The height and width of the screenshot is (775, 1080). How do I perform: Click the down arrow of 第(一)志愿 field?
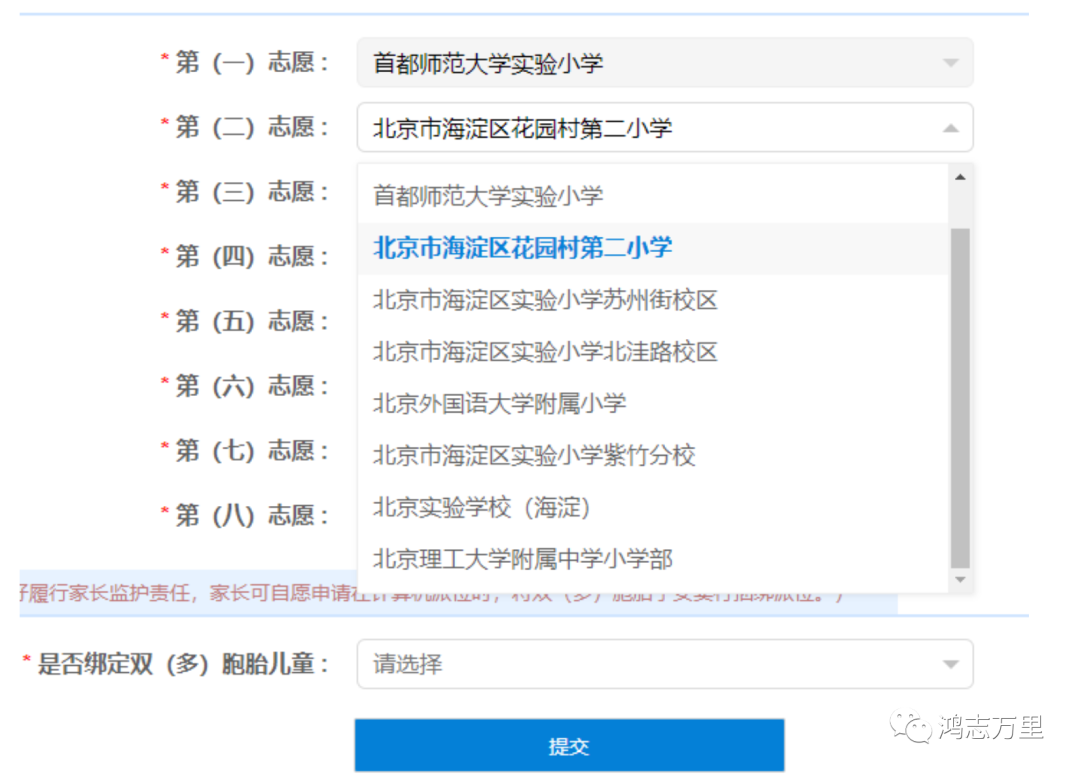click(951, 63)
